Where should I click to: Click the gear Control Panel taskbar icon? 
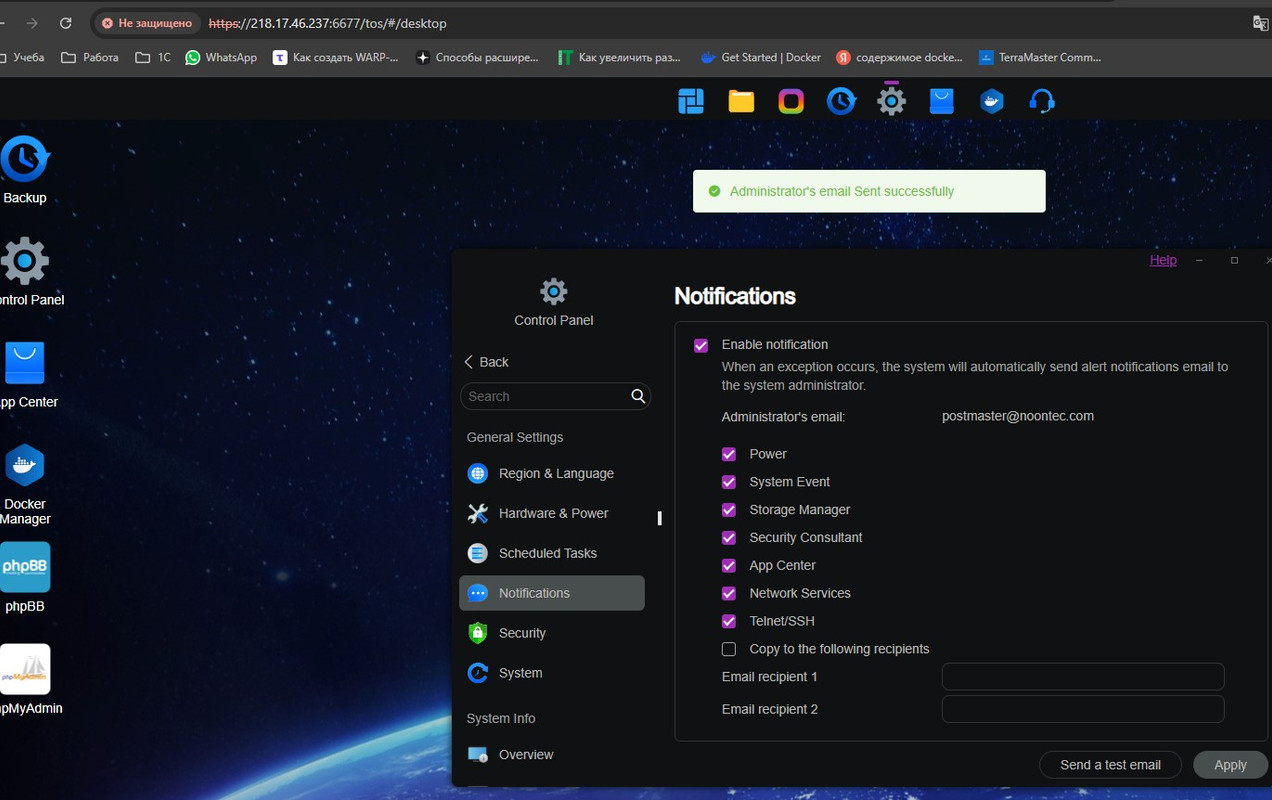coord(891,101)
